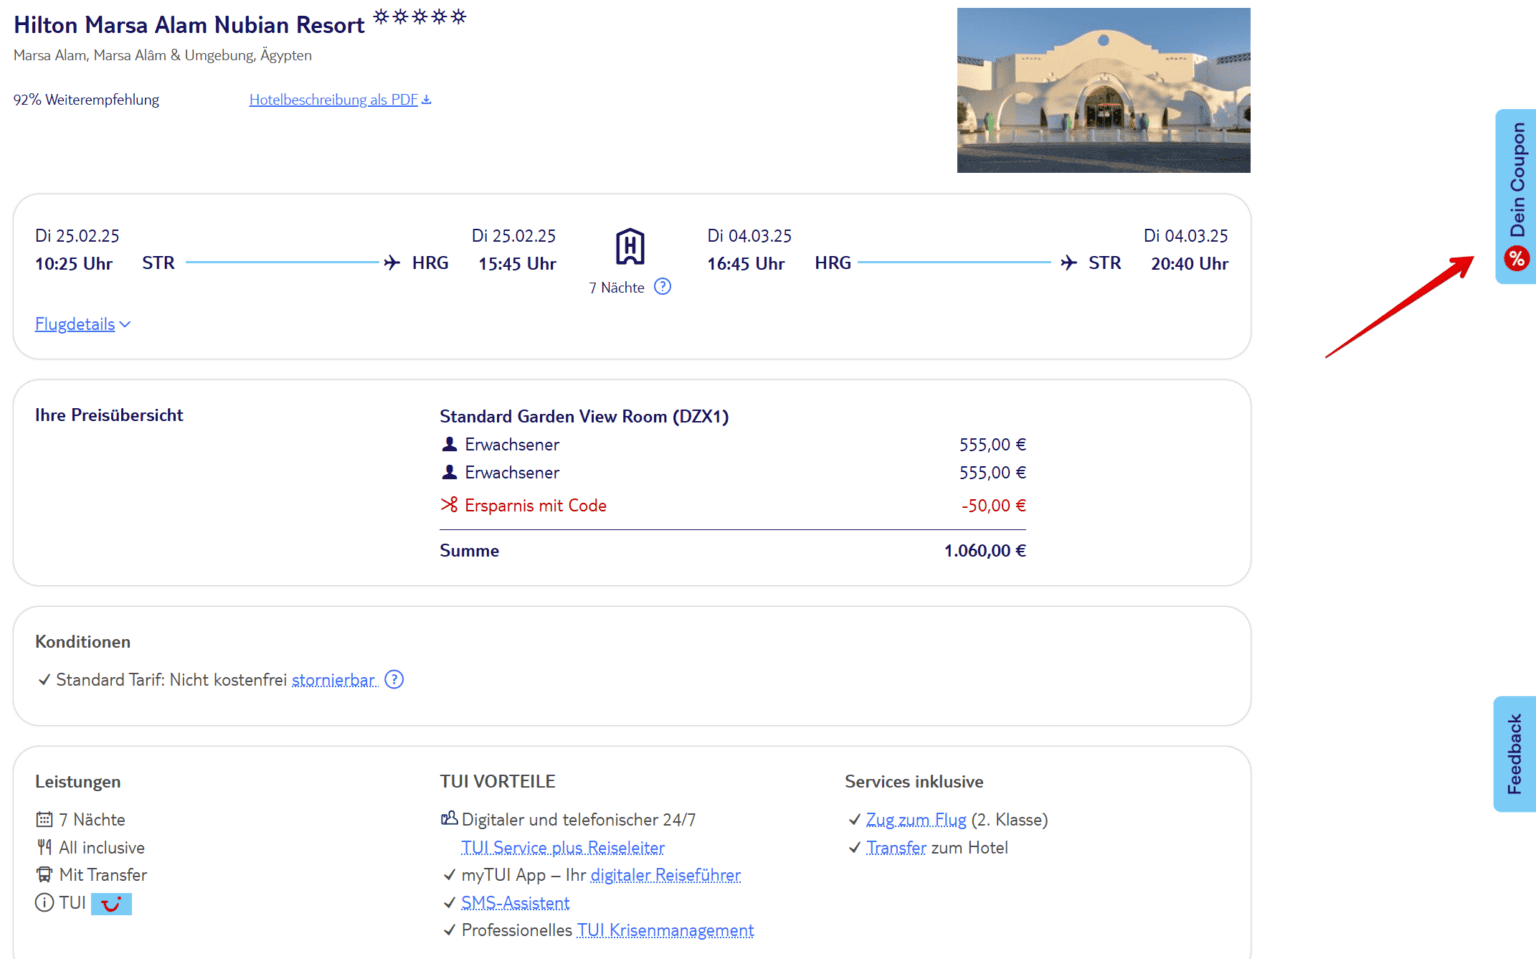The height and width of the screenshot is (959, 1536).
Task: Click the help icon next to 7 Nächte
Action: pos(662,287)
